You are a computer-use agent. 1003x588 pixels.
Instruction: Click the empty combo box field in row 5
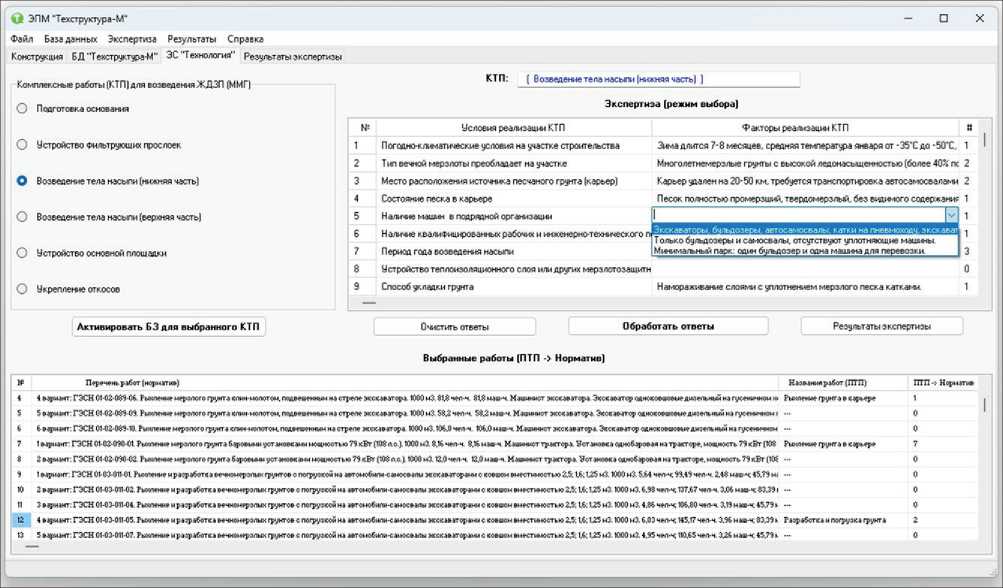click(x=798, y=216)
